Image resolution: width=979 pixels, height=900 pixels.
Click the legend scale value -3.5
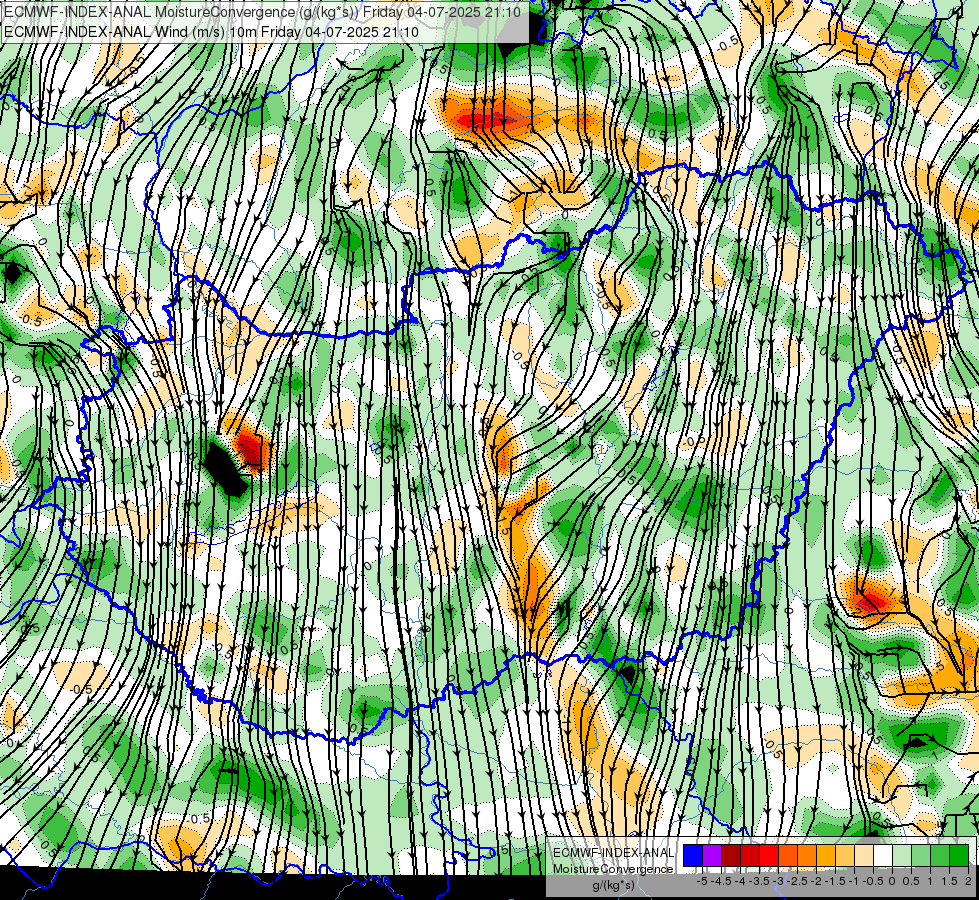[759, 881]
